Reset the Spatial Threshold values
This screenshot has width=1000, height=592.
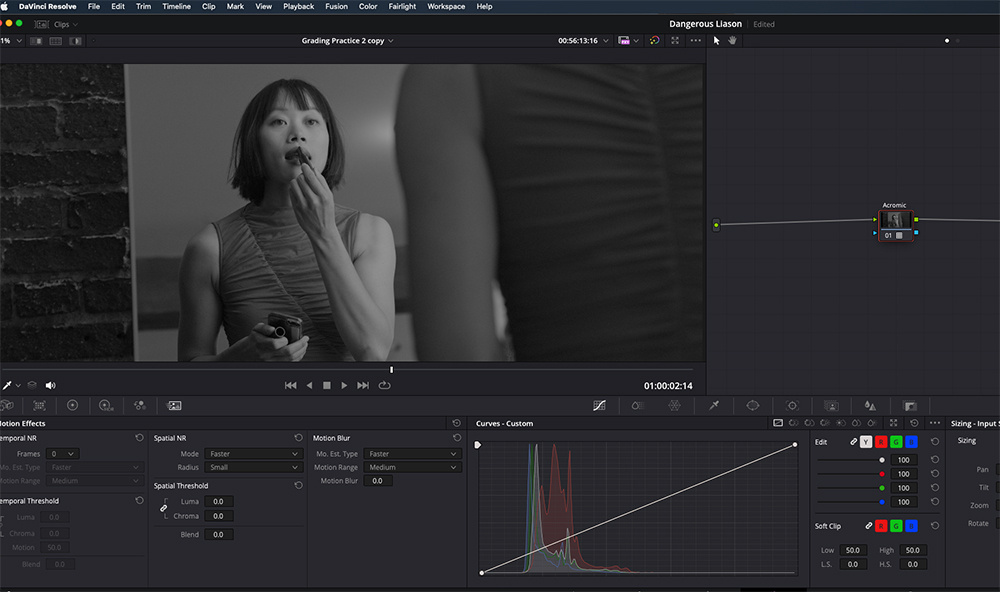coord(298,485)
